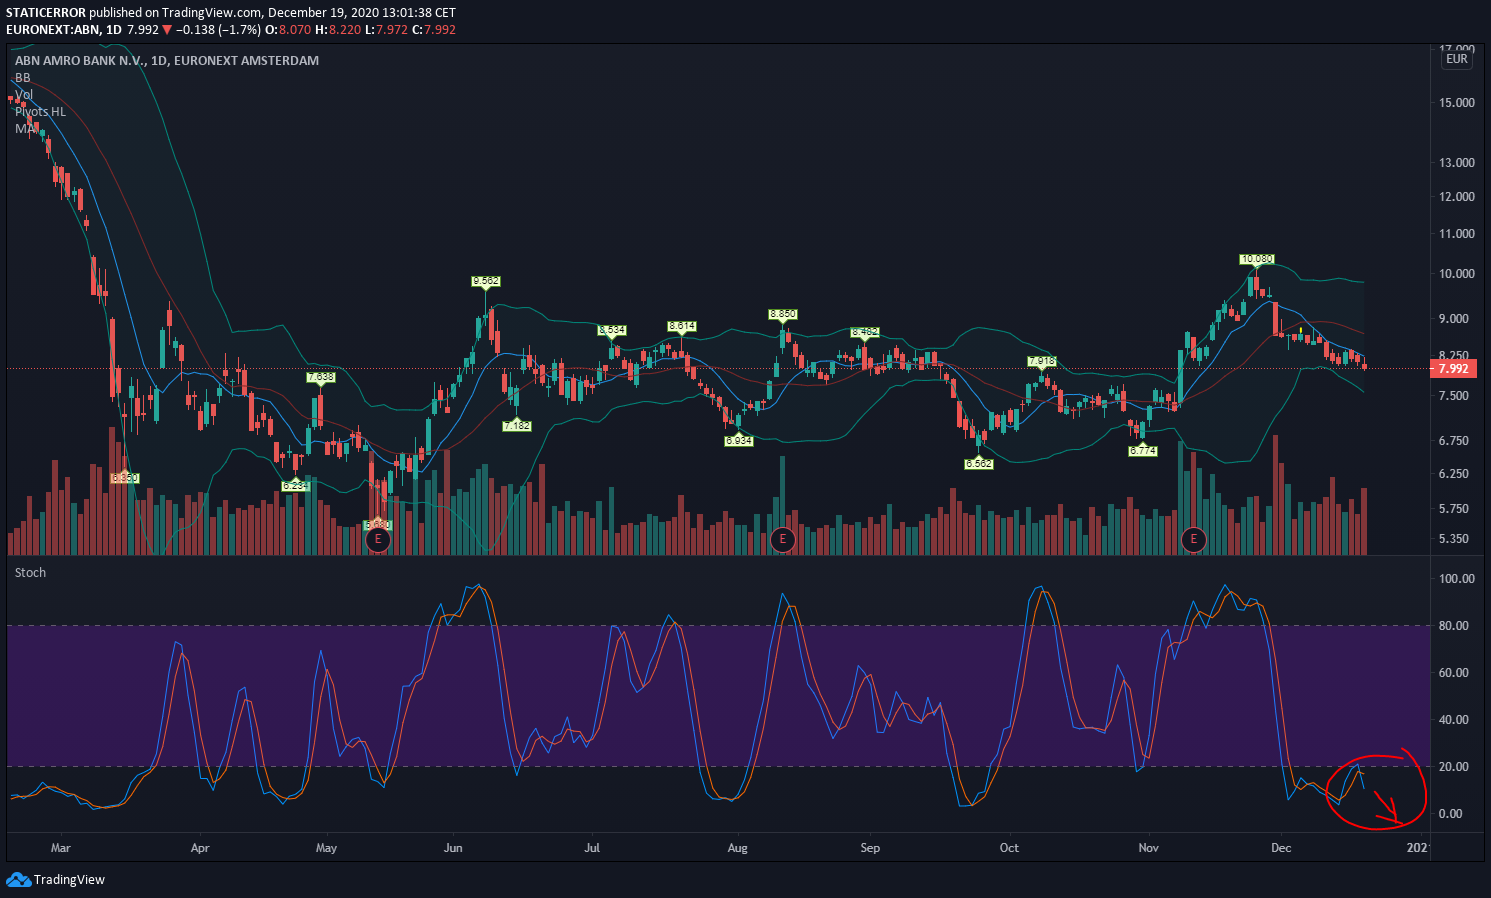The width and height of the screenshot is (1491, 898).
Task: Select the 6.934 pivot low label
Action: pyautogui.click(x=738, y=440)
